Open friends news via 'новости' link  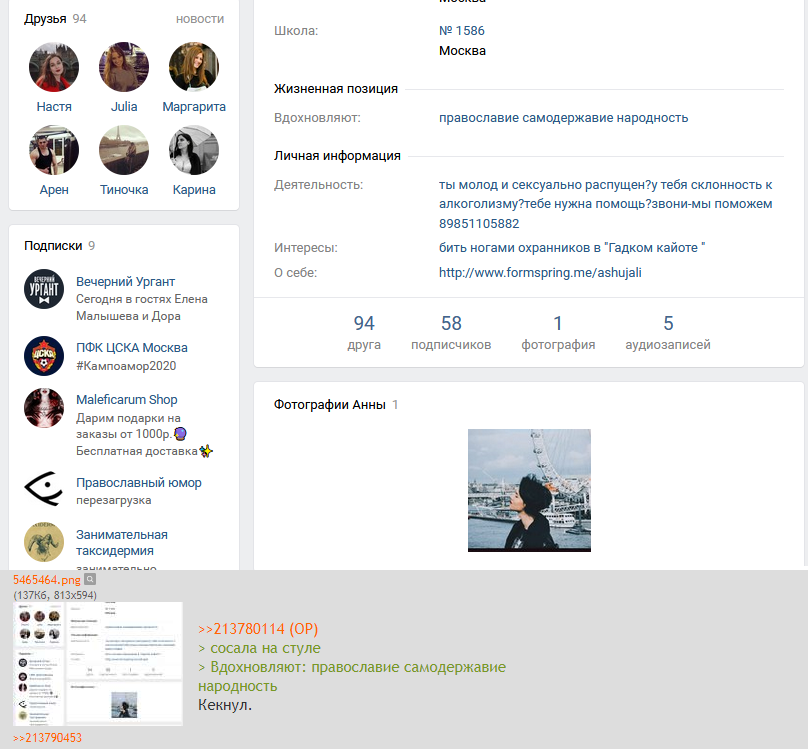[200, 19]
